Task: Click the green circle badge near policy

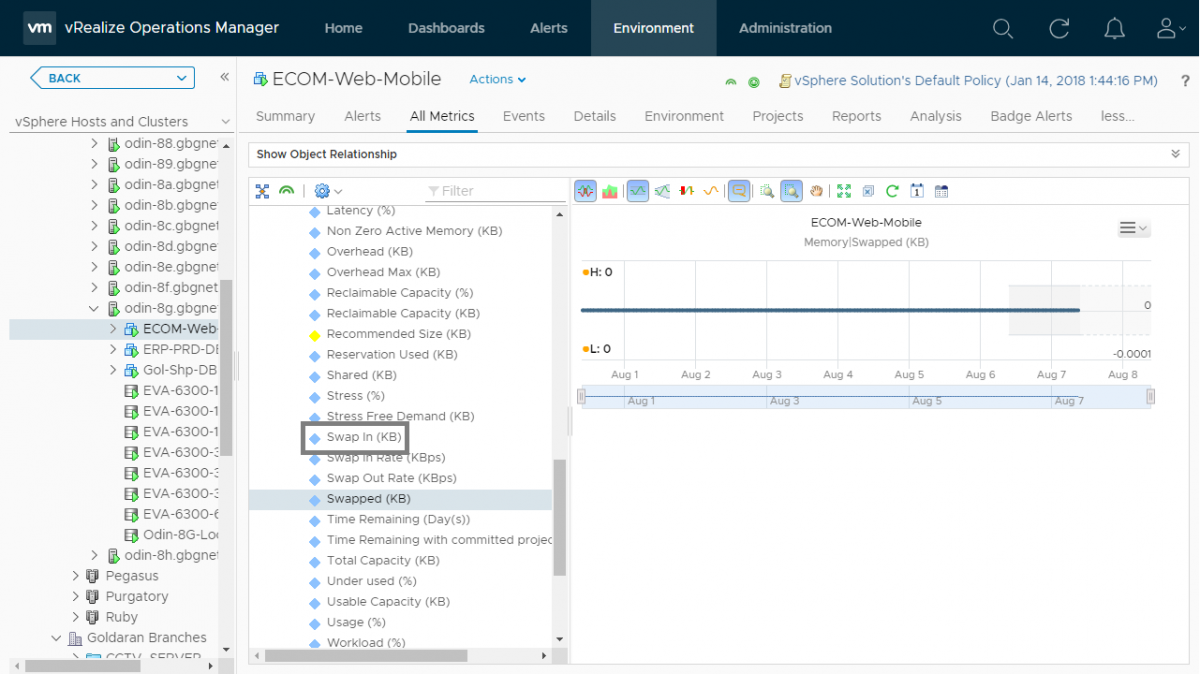Action: click(x=754, y=82)
